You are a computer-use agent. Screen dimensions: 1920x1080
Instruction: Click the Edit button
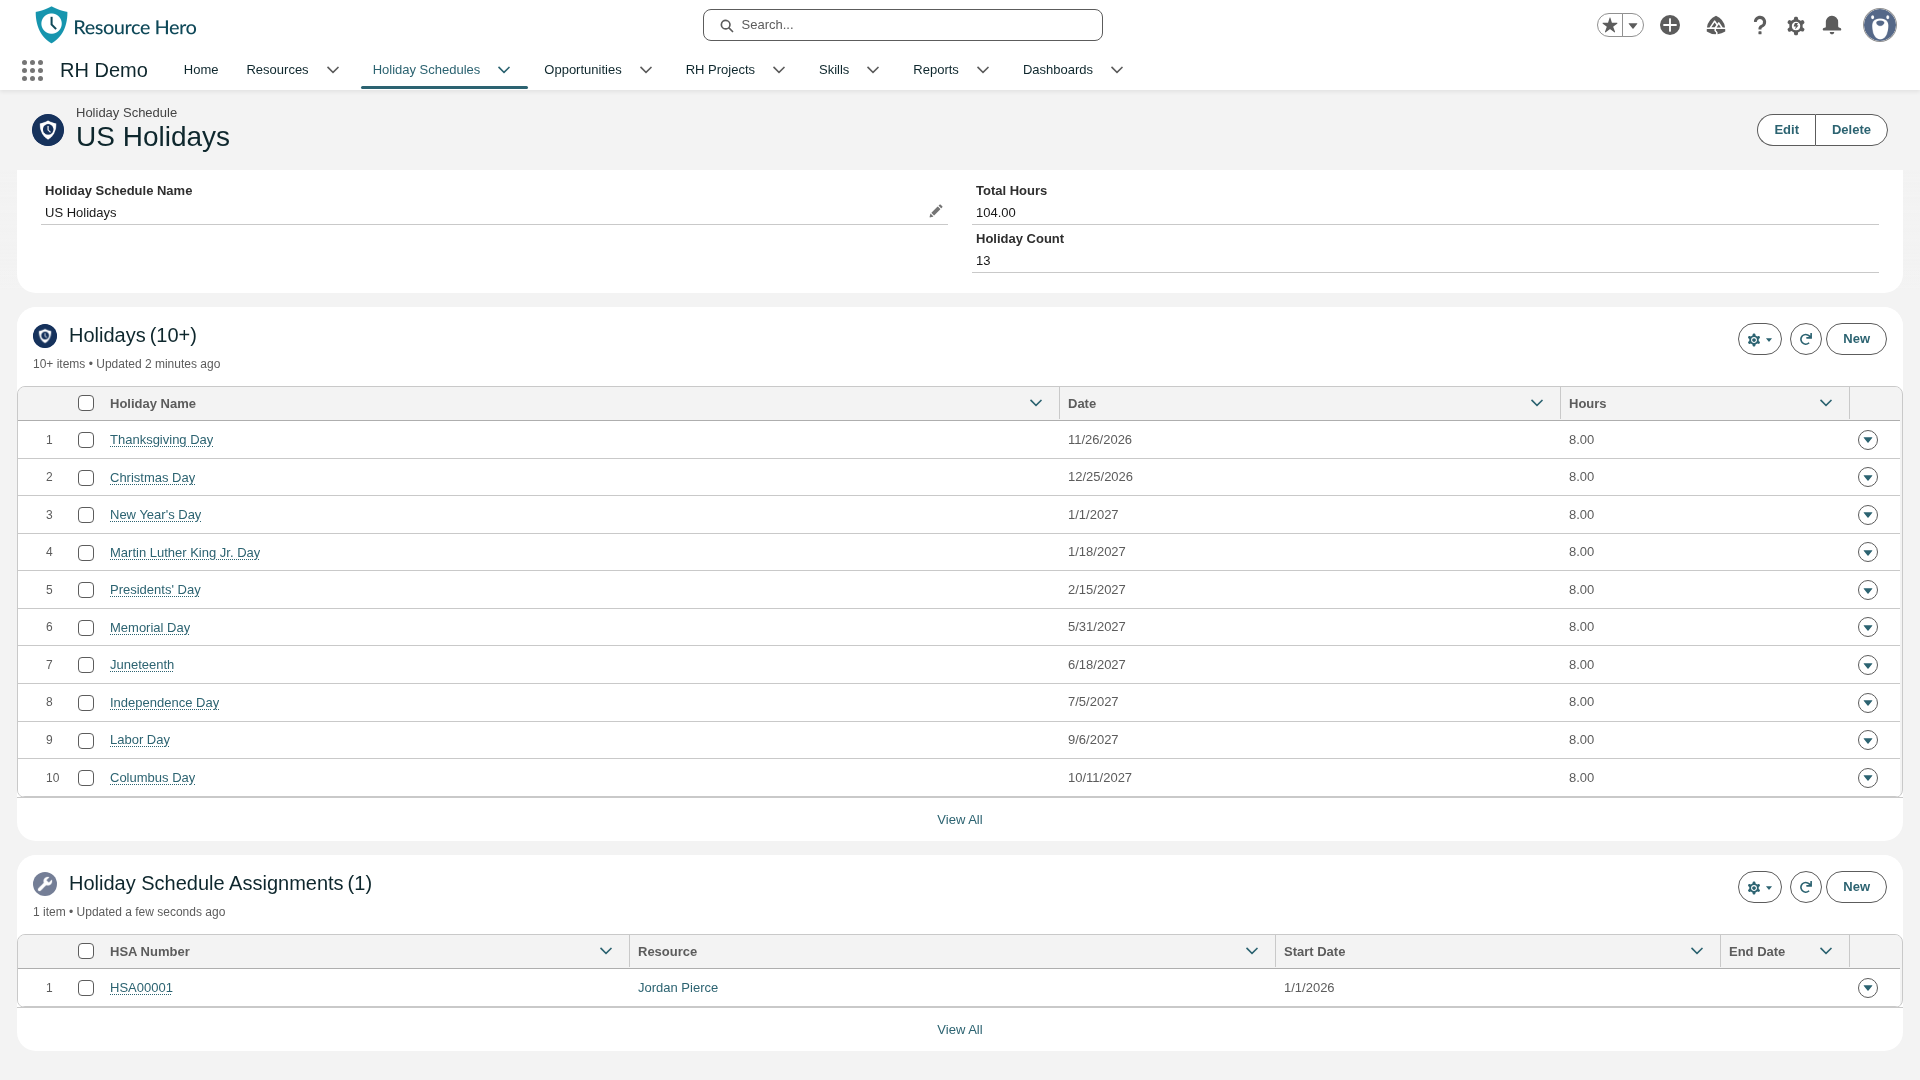click(x=1786, y=130)
